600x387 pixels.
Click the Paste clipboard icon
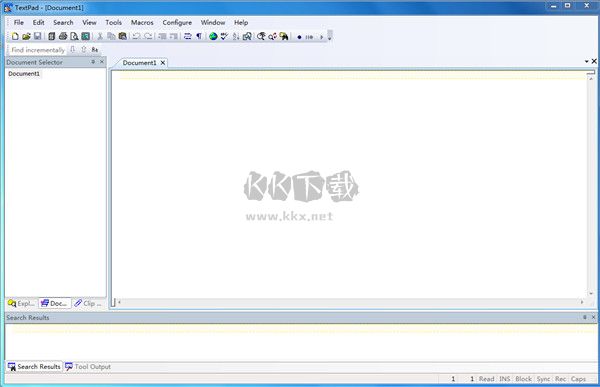tap(122, 36)
